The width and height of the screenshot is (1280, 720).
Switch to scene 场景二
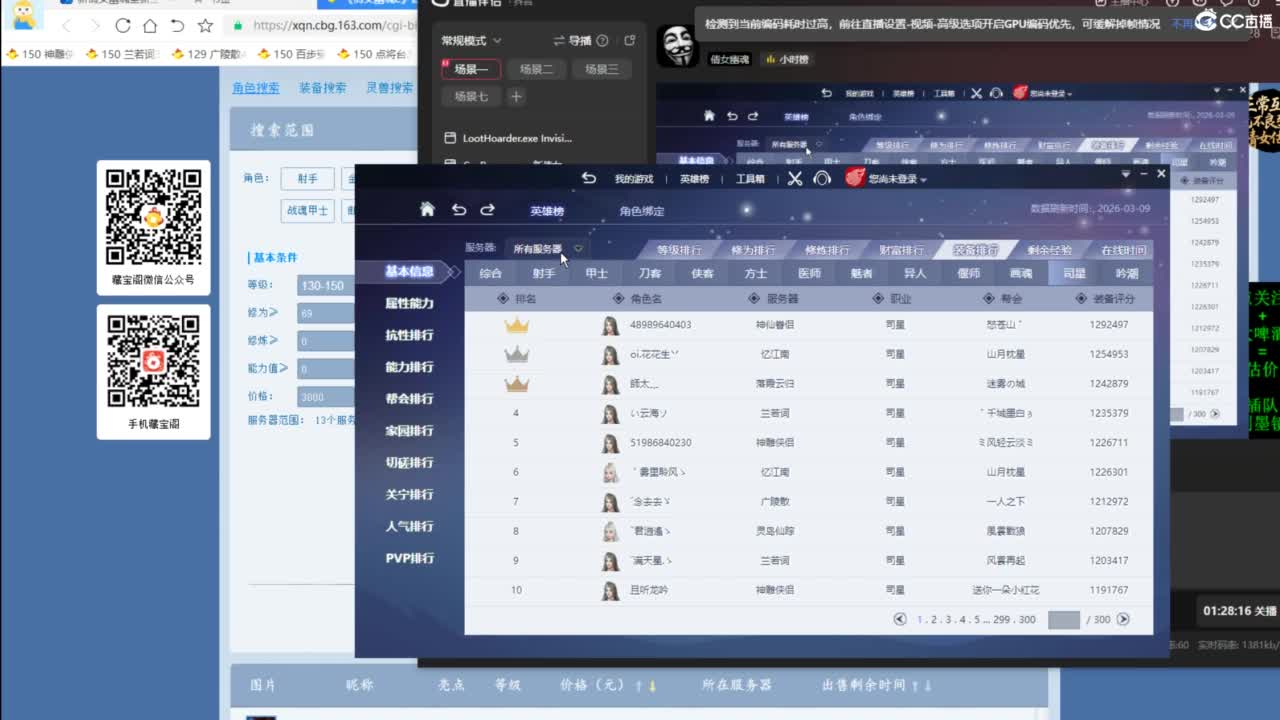tap(536, 69)
